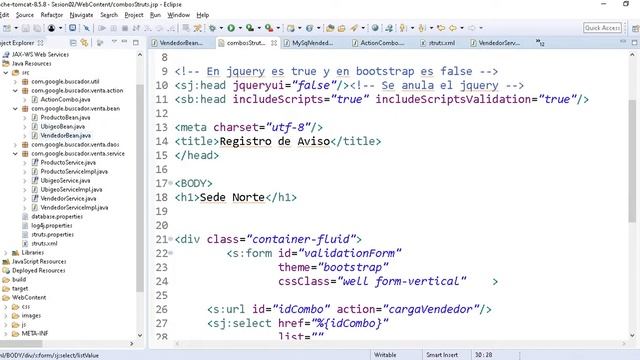Expand com.google.buscador.util package
The image size is (640, 360).
(x=15, y=82)
